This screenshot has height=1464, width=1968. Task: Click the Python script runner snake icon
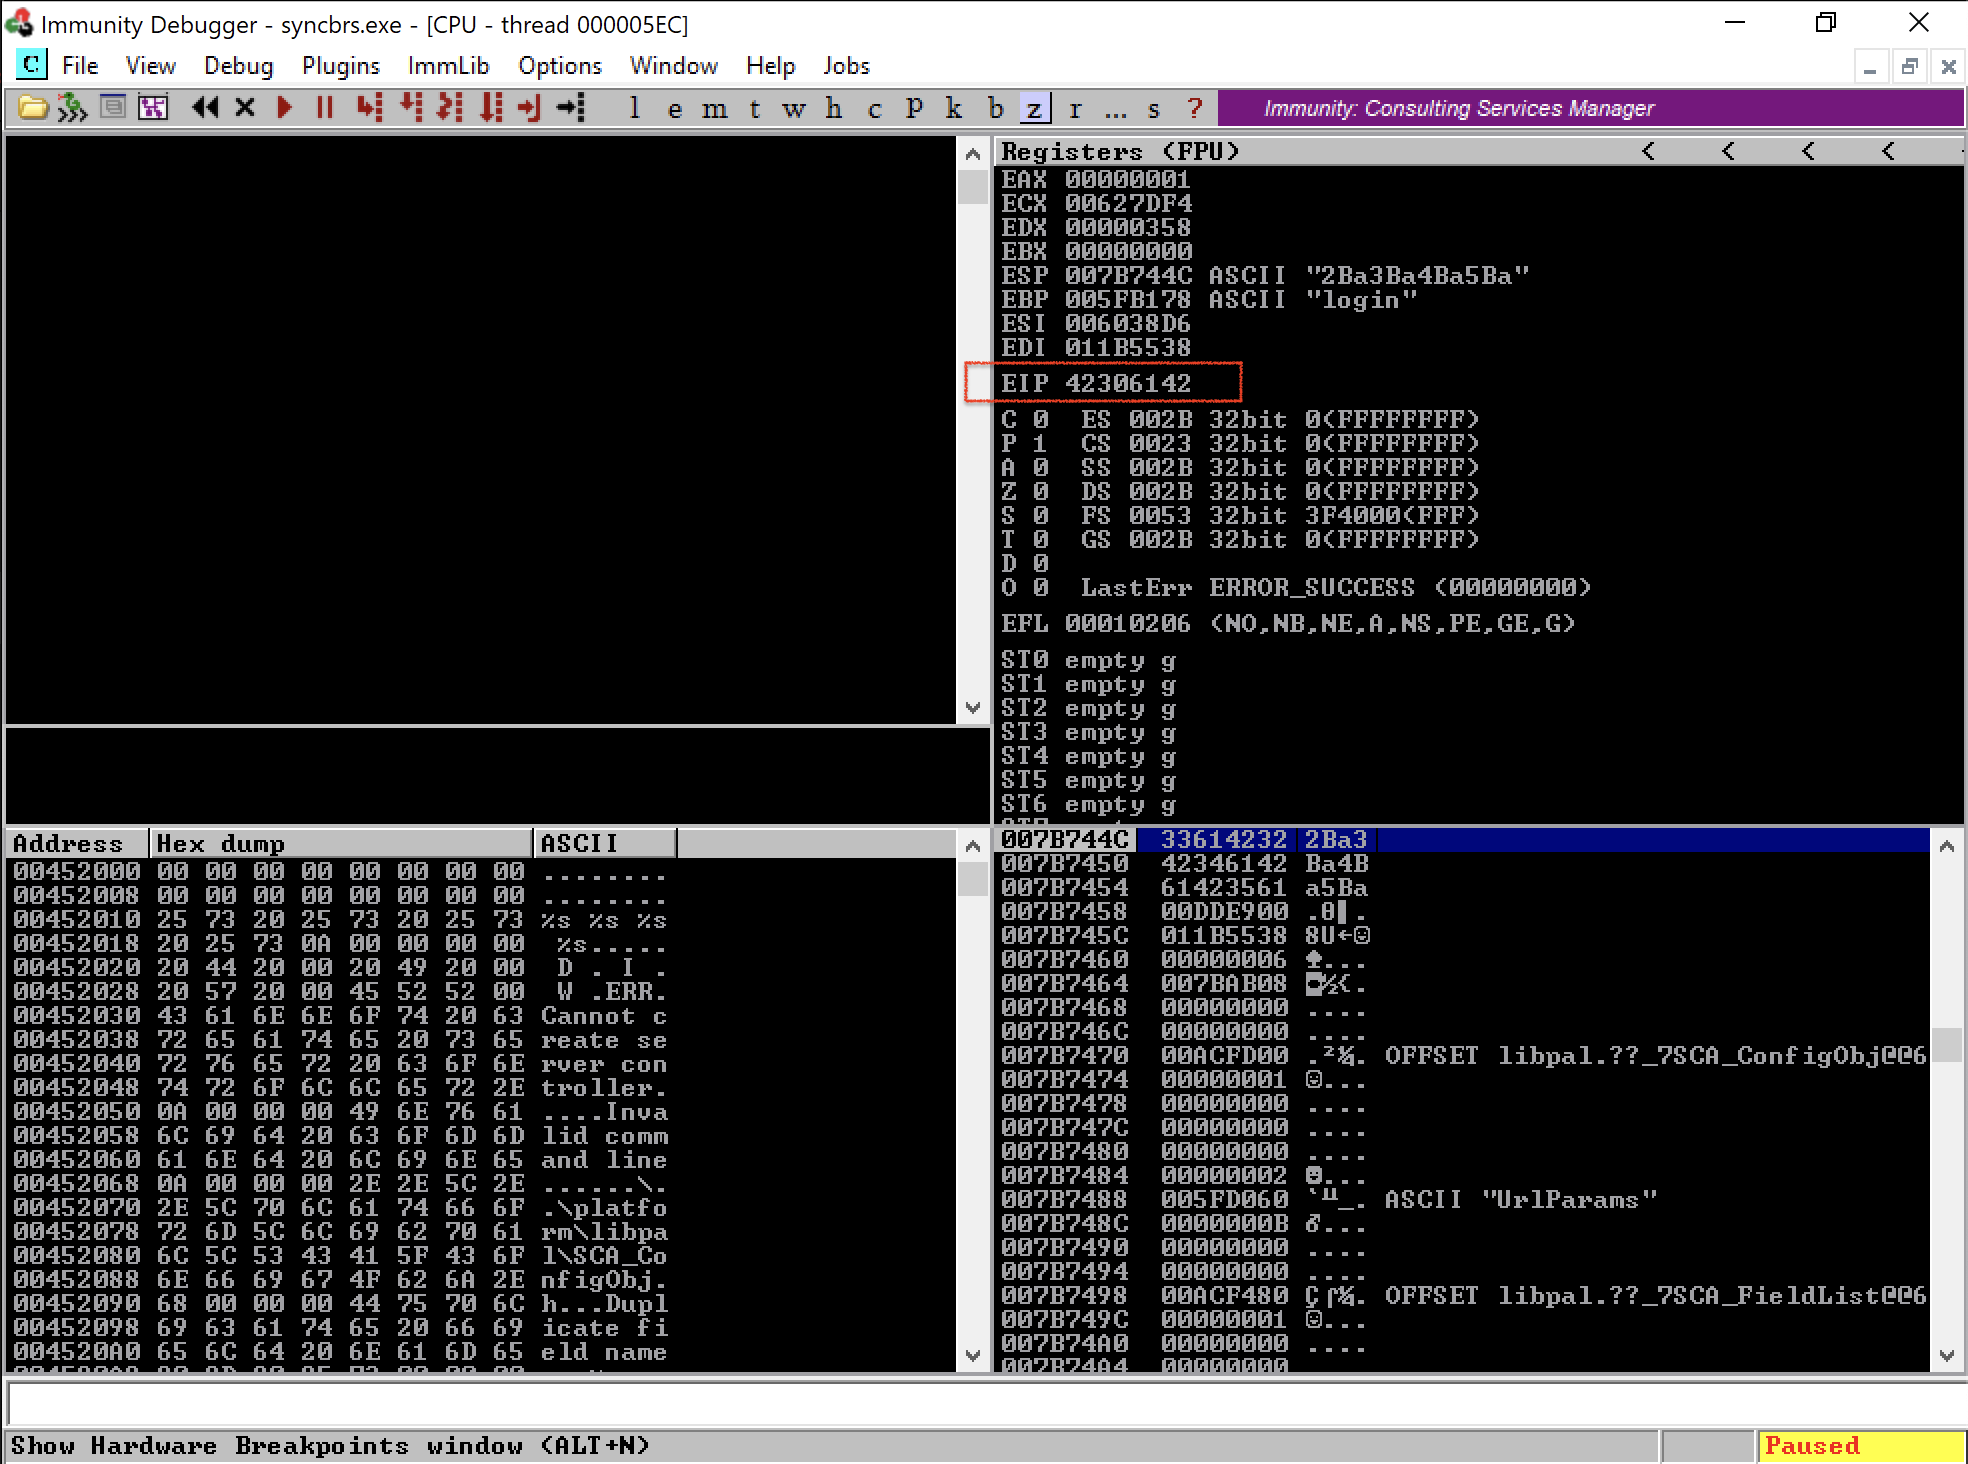[72, 107]
